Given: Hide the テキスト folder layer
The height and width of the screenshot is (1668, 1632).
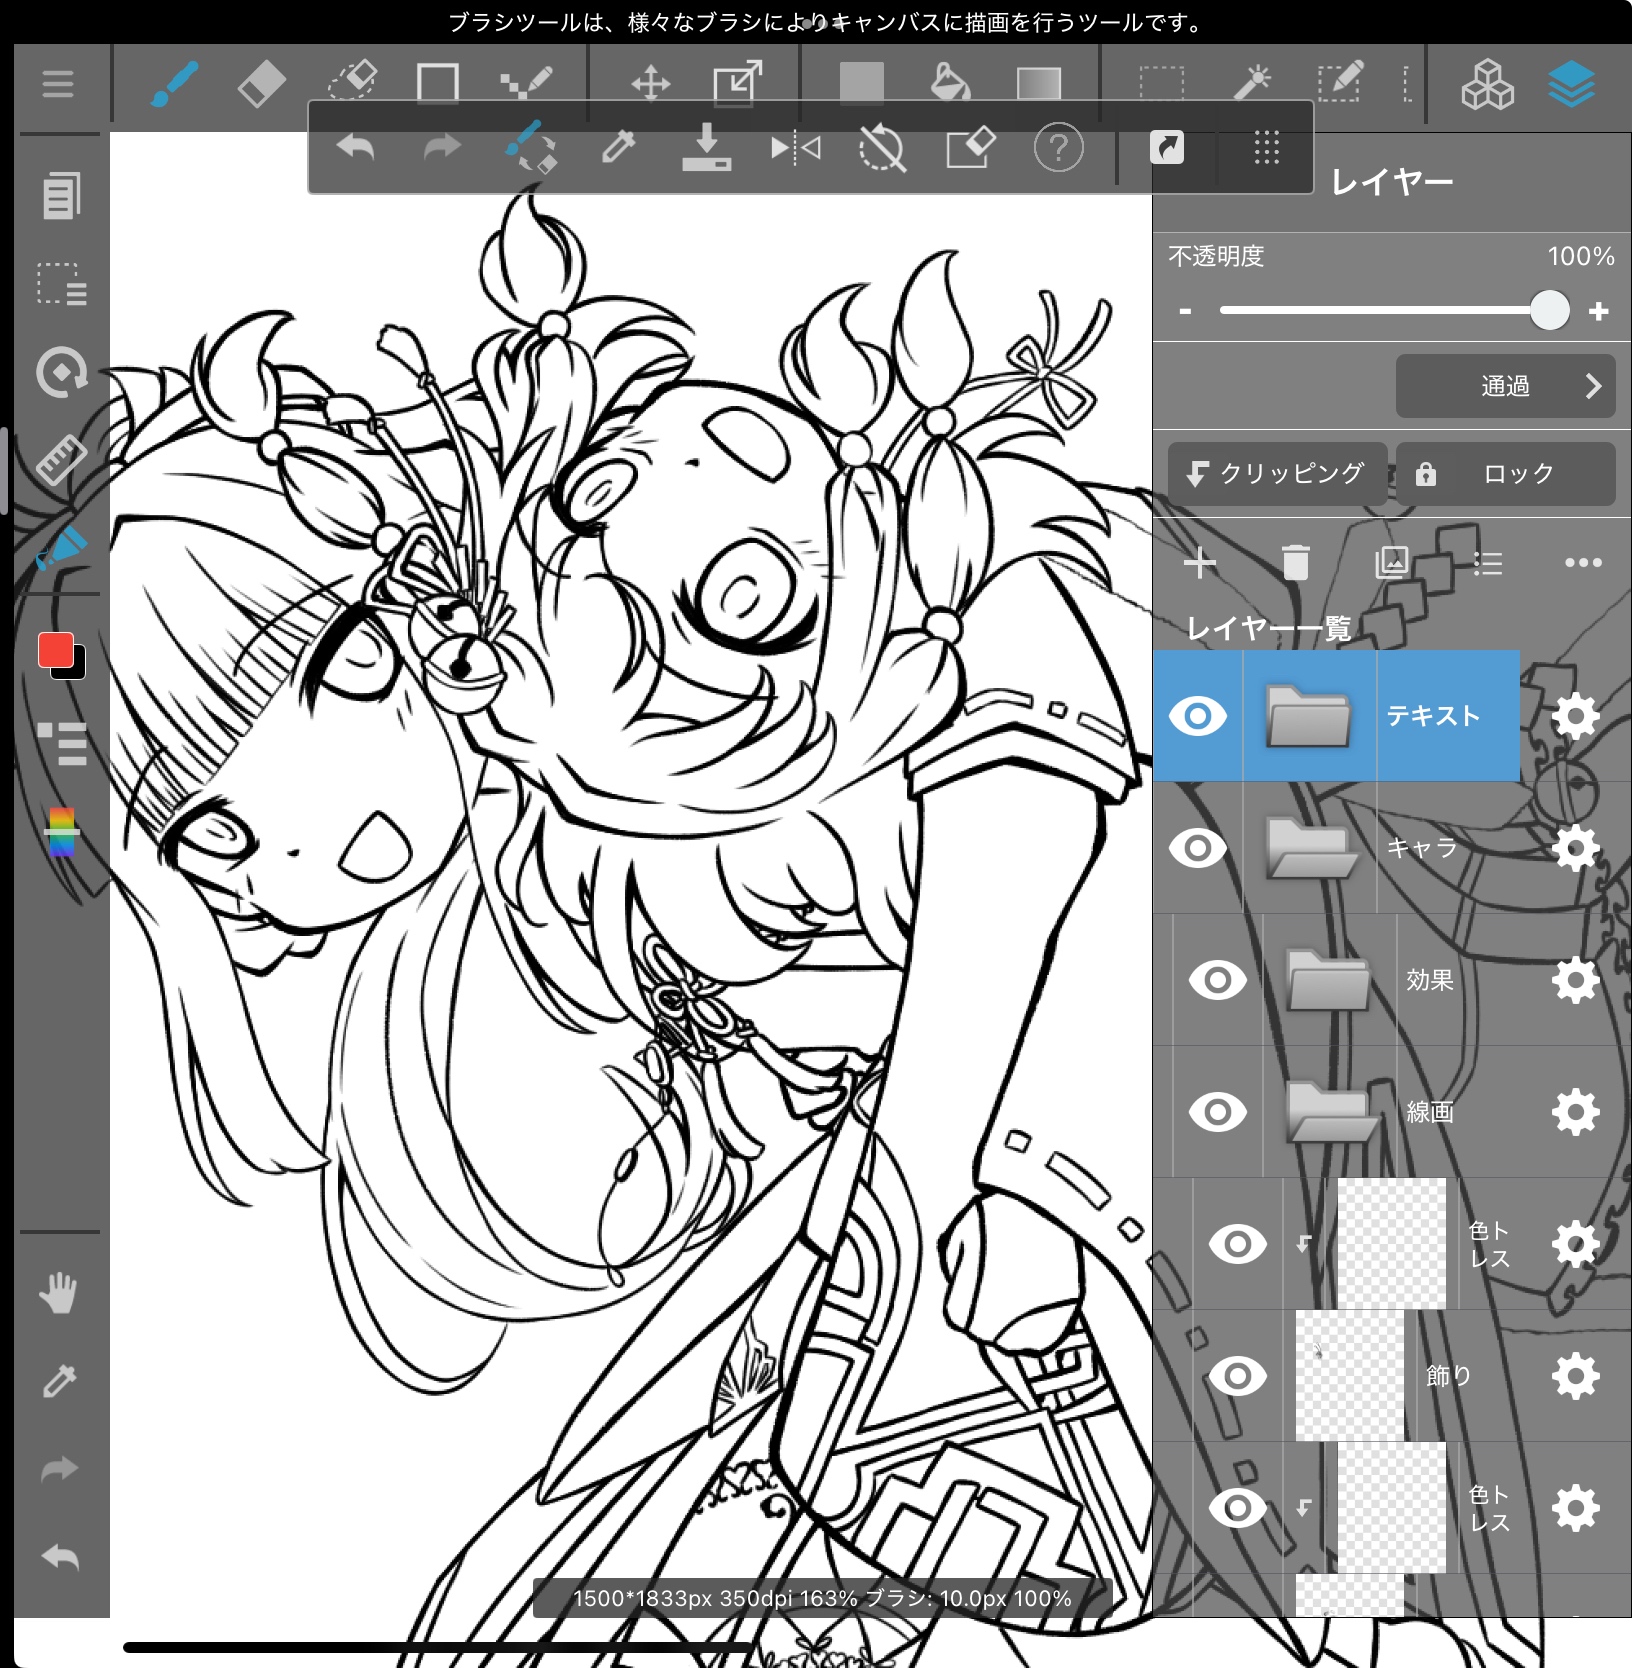Looking at the screenshot, I should click(x=1197, y=716).
